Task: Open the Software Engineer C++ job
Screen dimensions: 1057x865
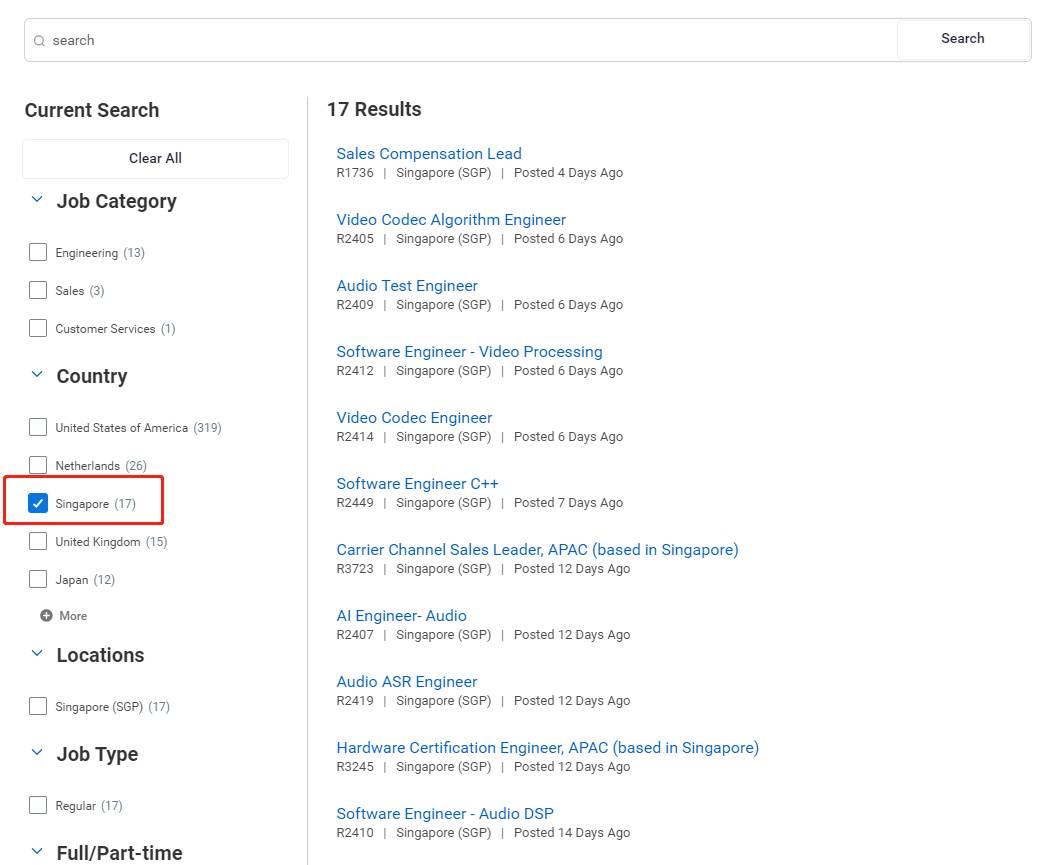Action: (x=417, y=484)
